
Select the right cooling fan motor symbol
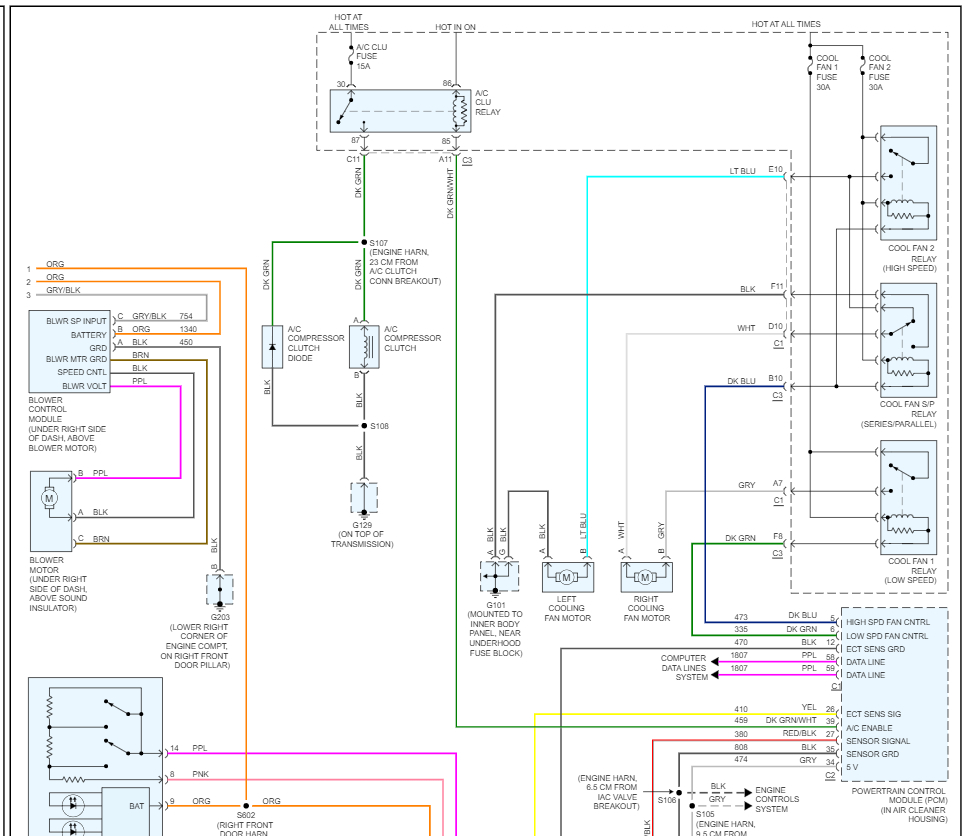pos(647,577)
